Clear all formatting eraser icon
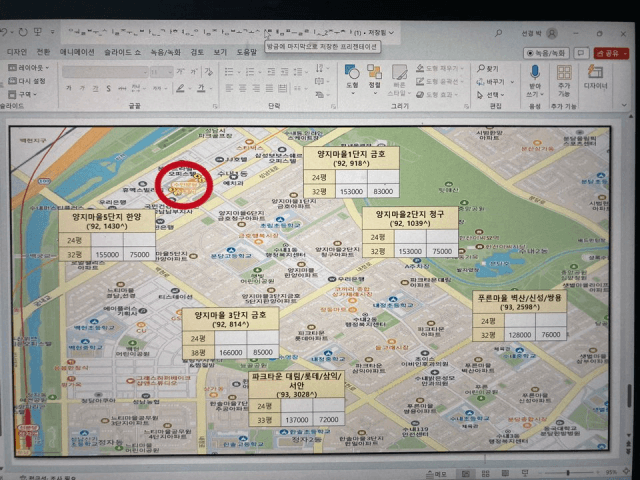Viewport: 640px width, 480px height. [x=209, y=72]
